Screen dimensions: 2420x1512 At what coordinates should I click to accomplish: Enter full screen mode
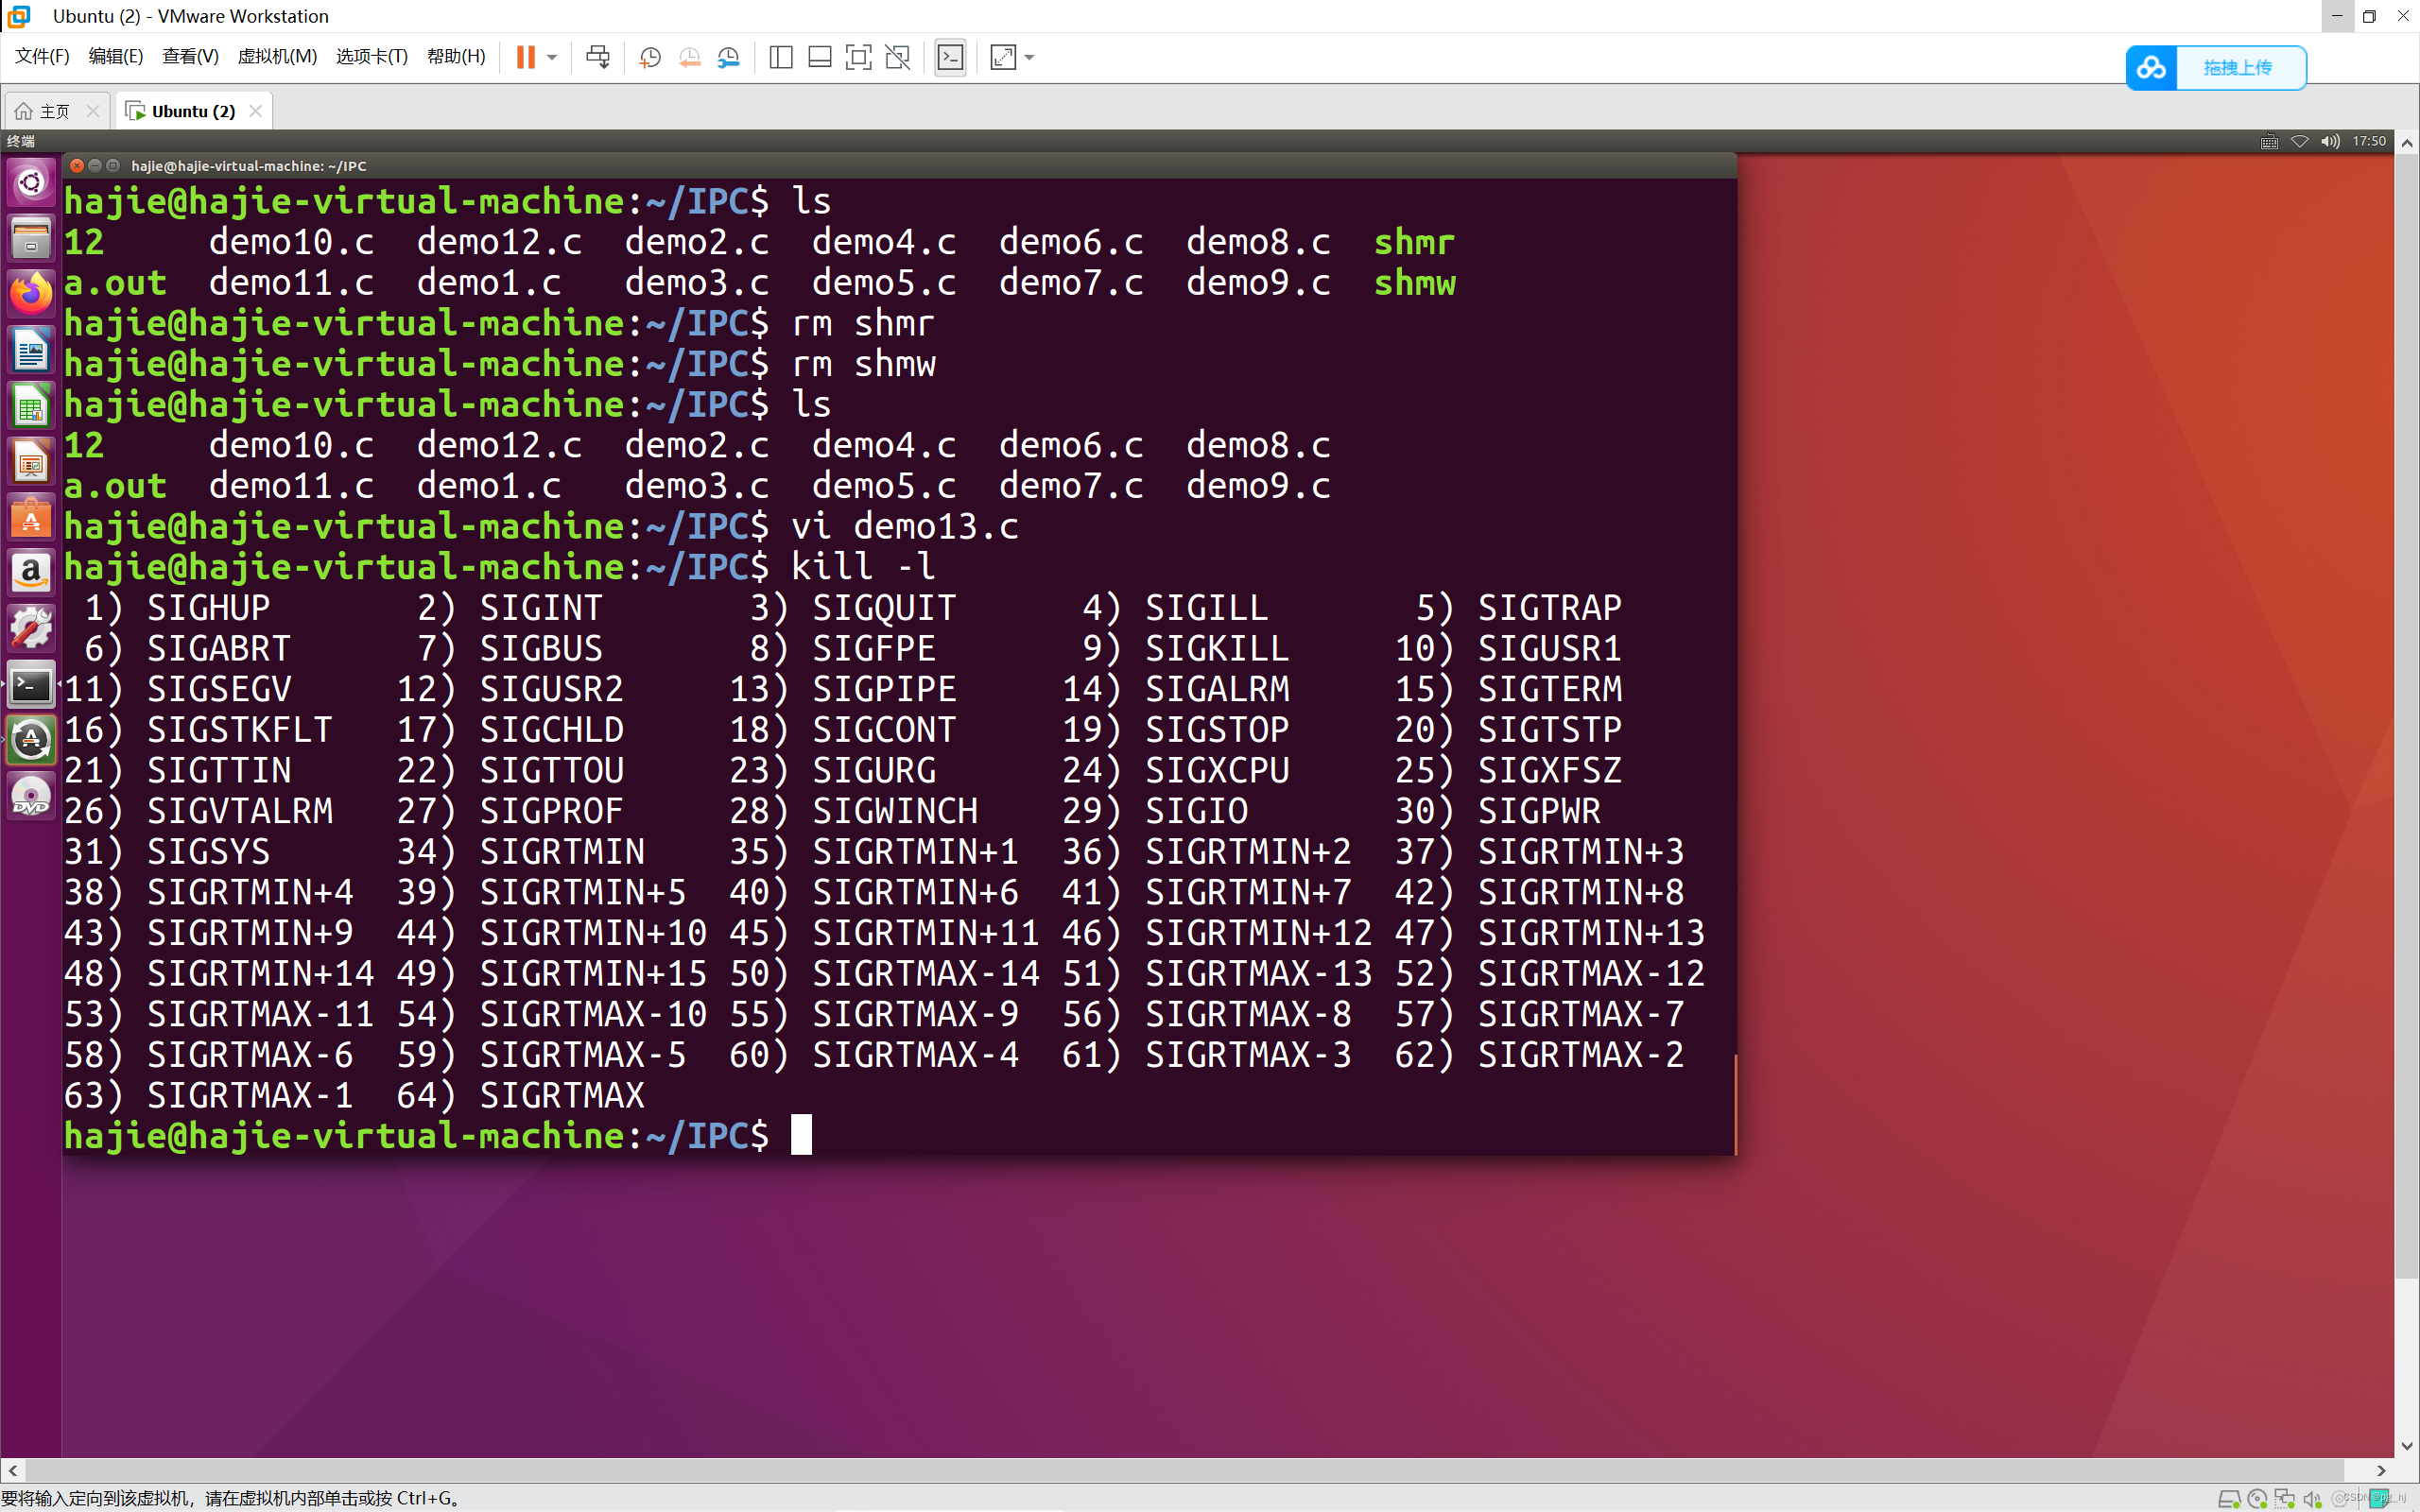coord(858,57)
